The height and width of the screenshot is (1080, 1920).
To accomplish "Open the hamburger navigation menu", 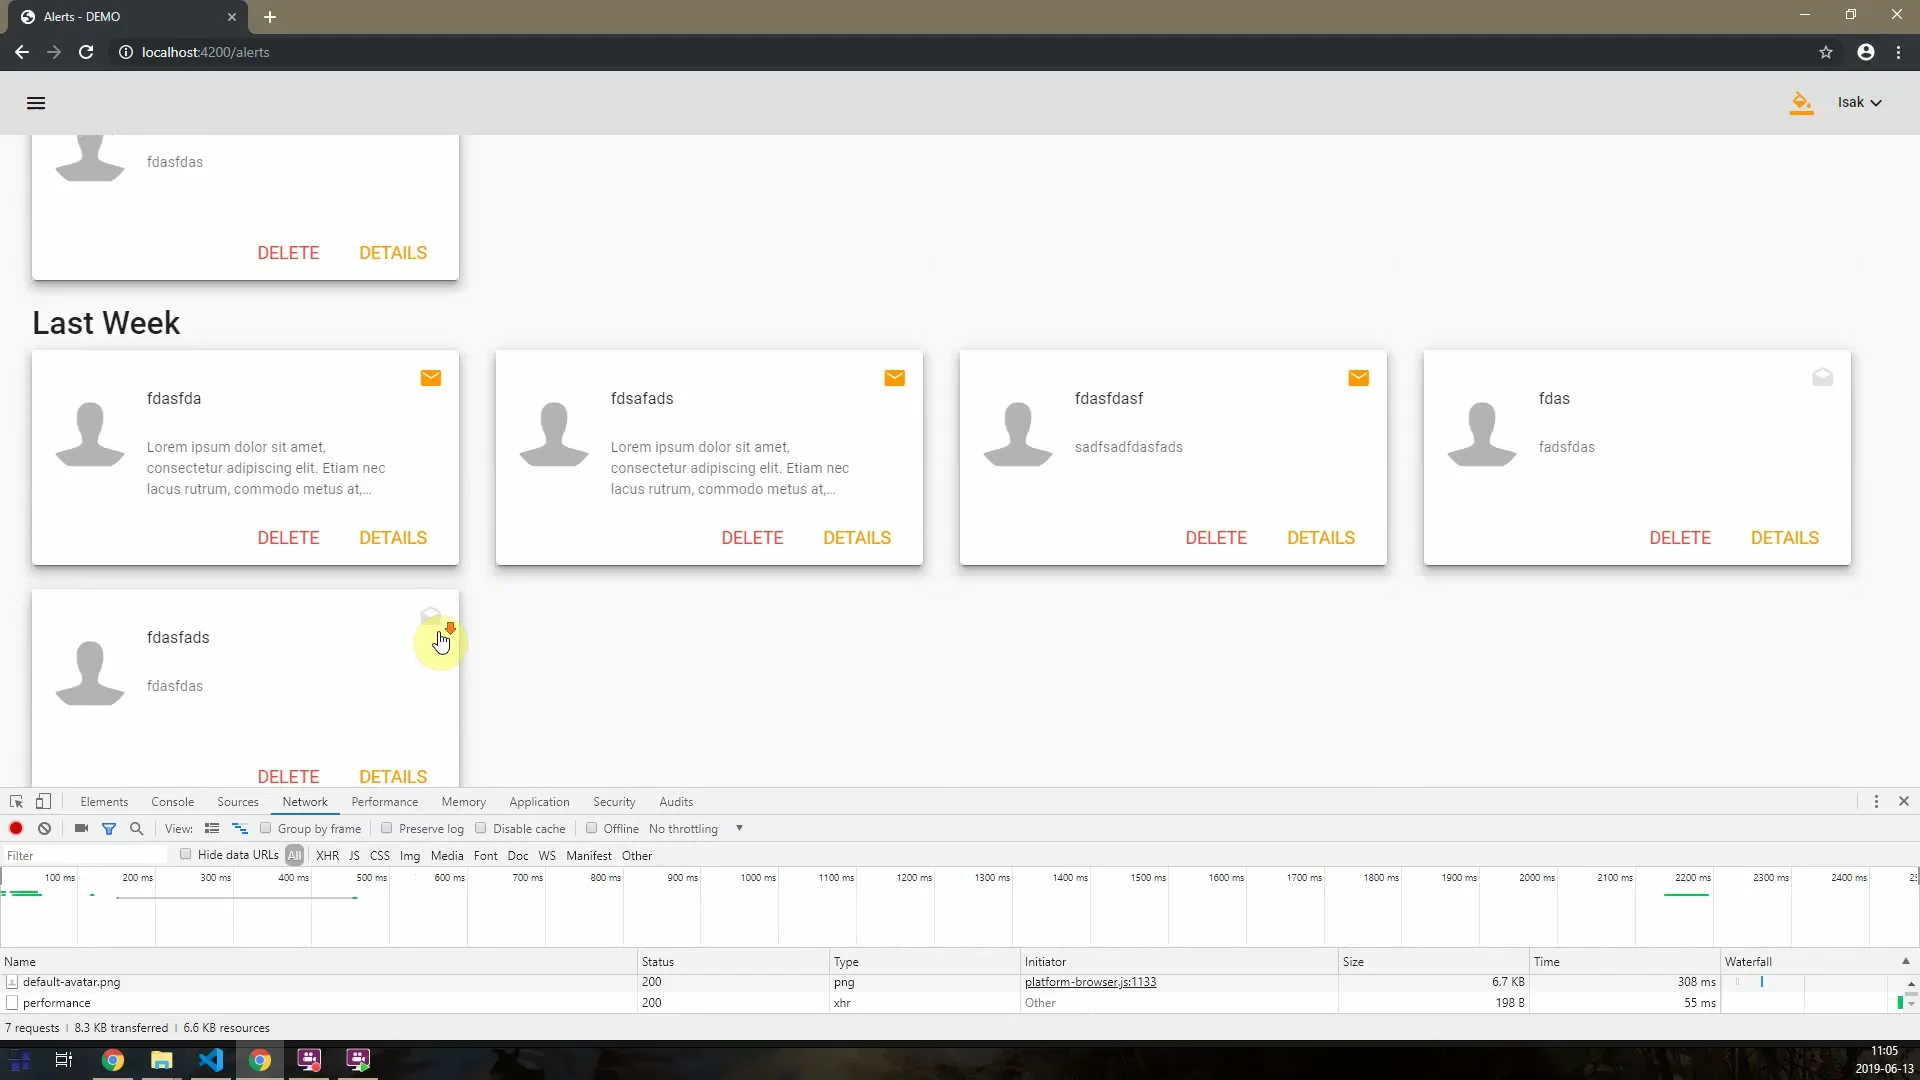I will (36, 103).
